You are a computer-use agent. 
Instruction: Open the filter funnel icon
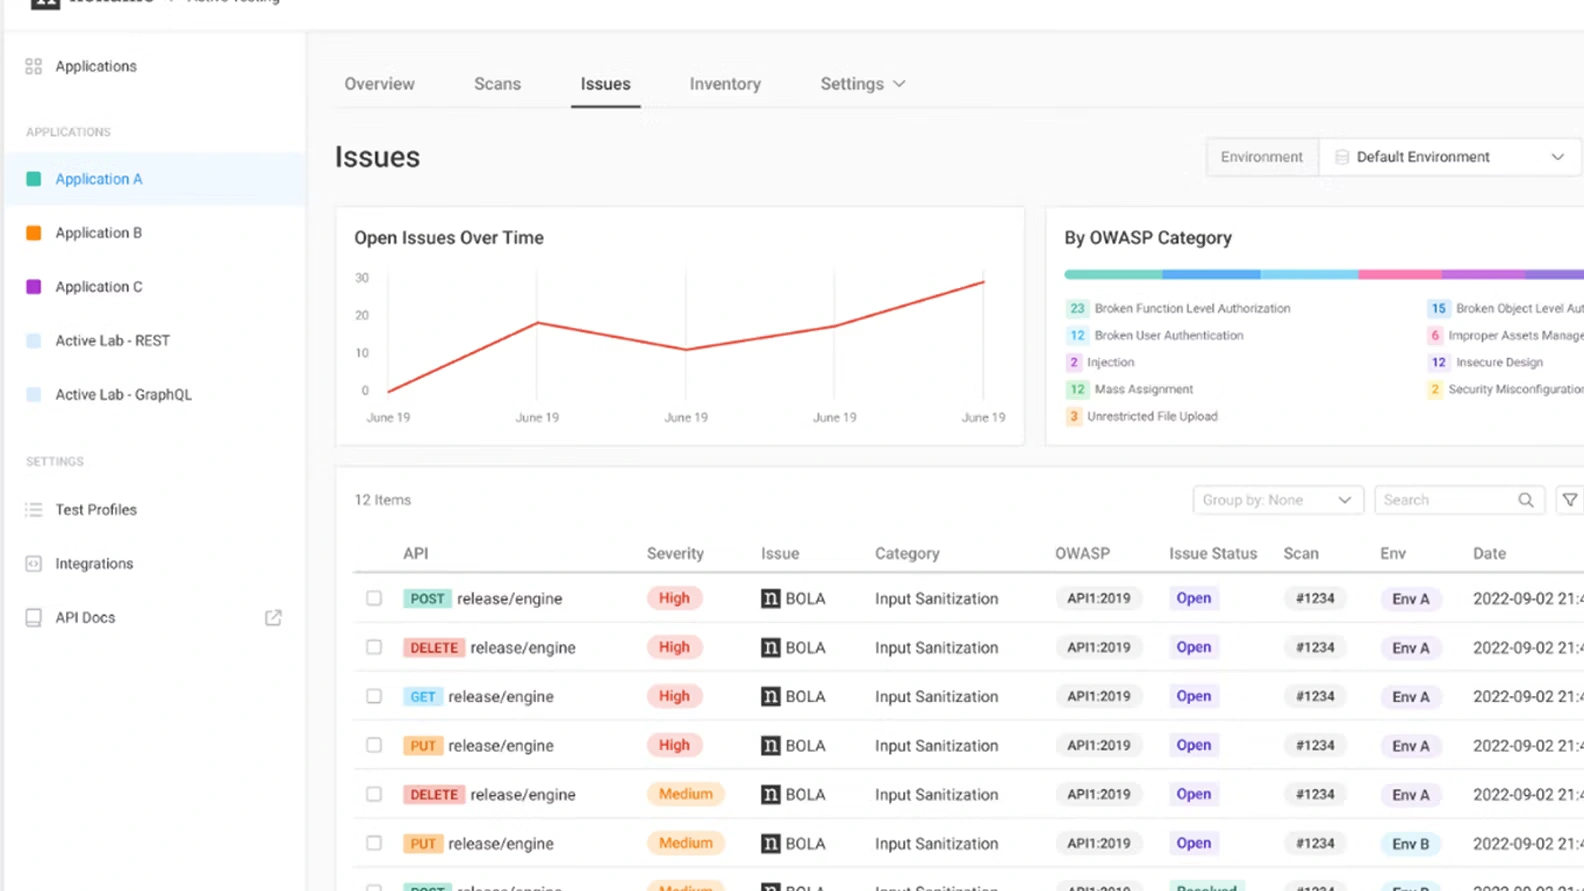point(1570,500)
